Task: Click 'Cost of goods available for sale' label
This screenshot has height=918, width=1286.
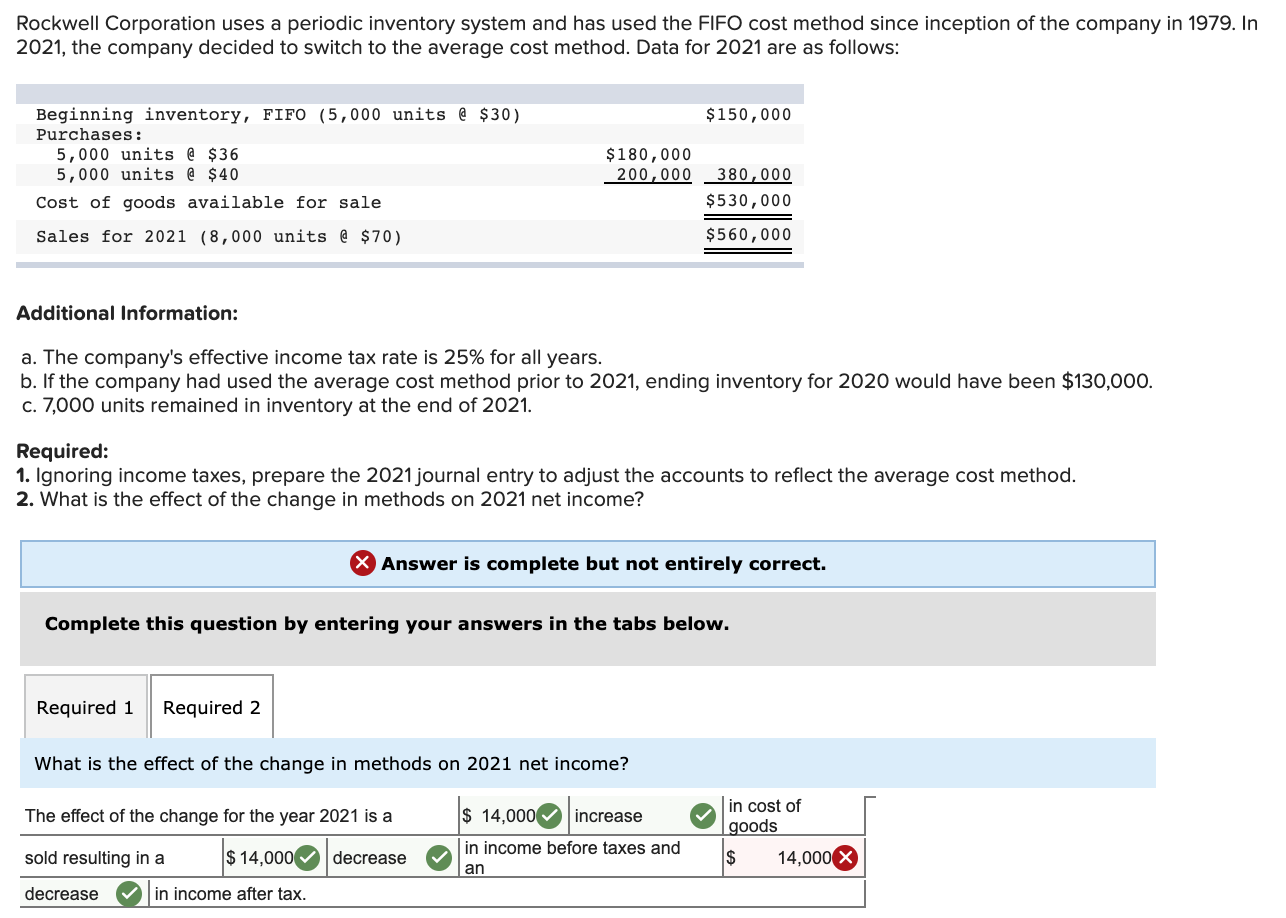Action: click(208, 202)
